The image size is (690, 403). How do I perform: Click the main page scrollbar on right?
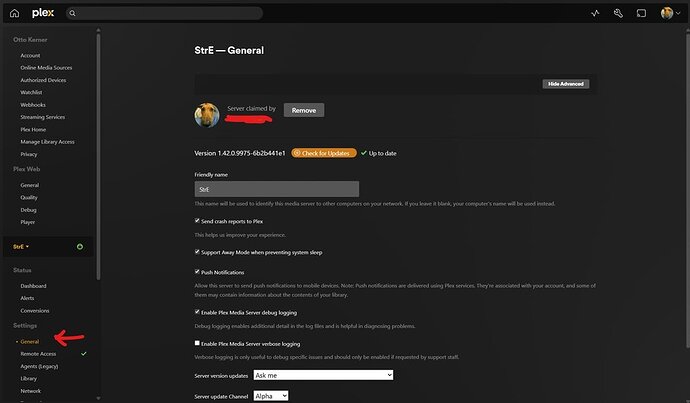click(x=687, y=189)
